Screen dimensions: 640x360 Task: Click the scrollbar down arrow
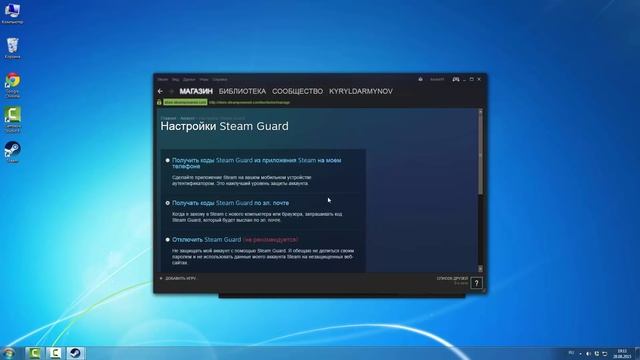pos(480,269)
